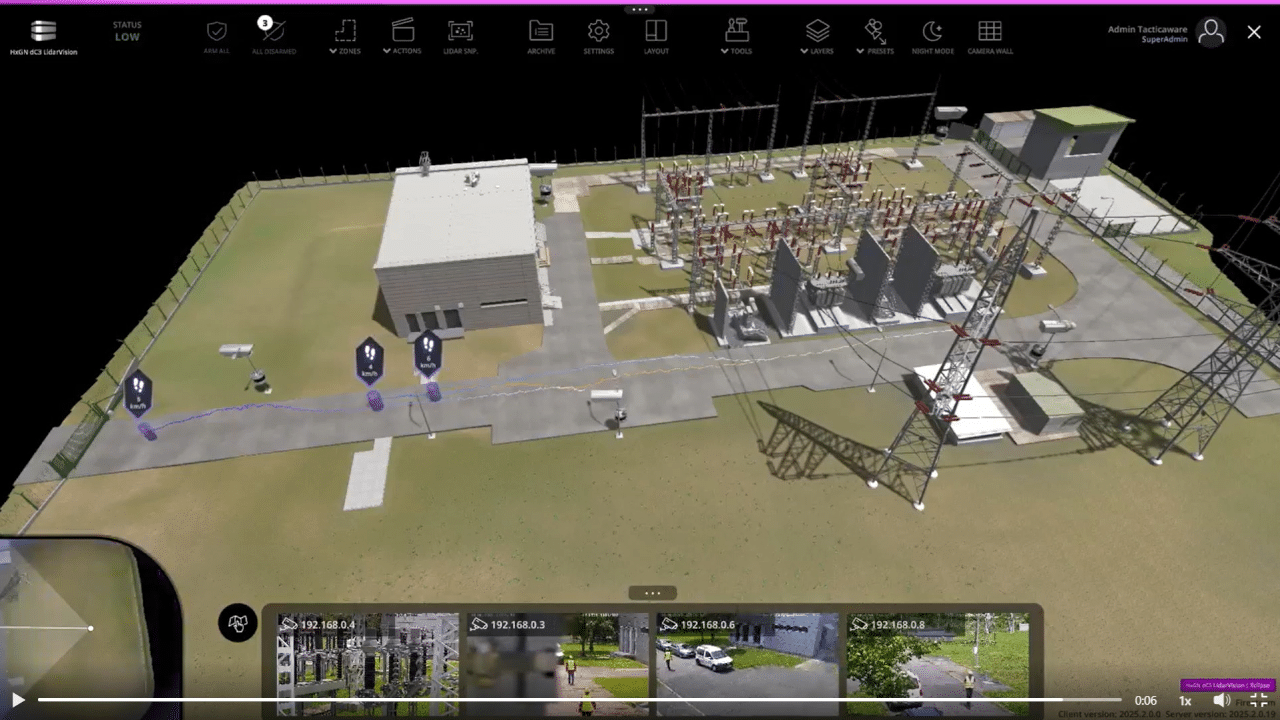The height and width of the screenshot is (720, 1280).
Task: Open the Admin Tacticaware profile
Action: 1211,33
